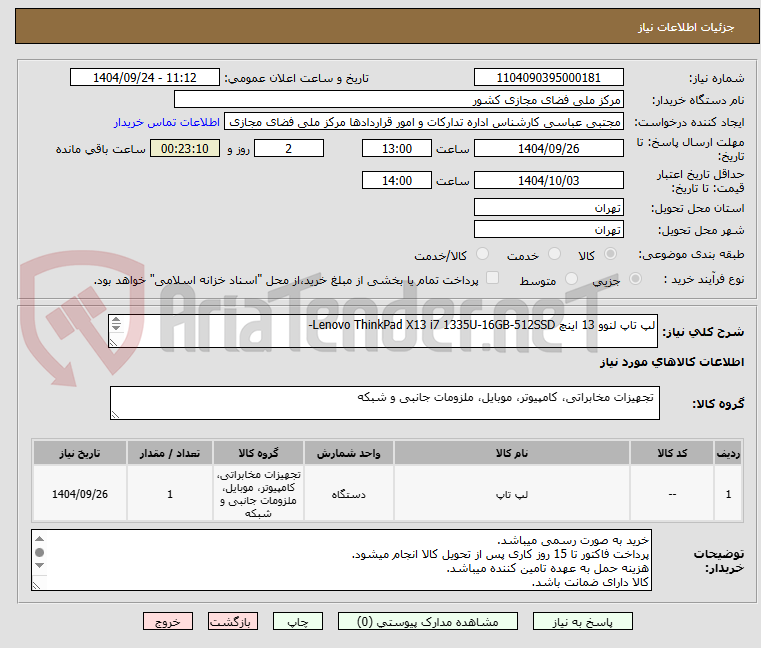761x648 pixels.
Task: Click the توضیحات خریدار text area
Action: coord(342,560)
